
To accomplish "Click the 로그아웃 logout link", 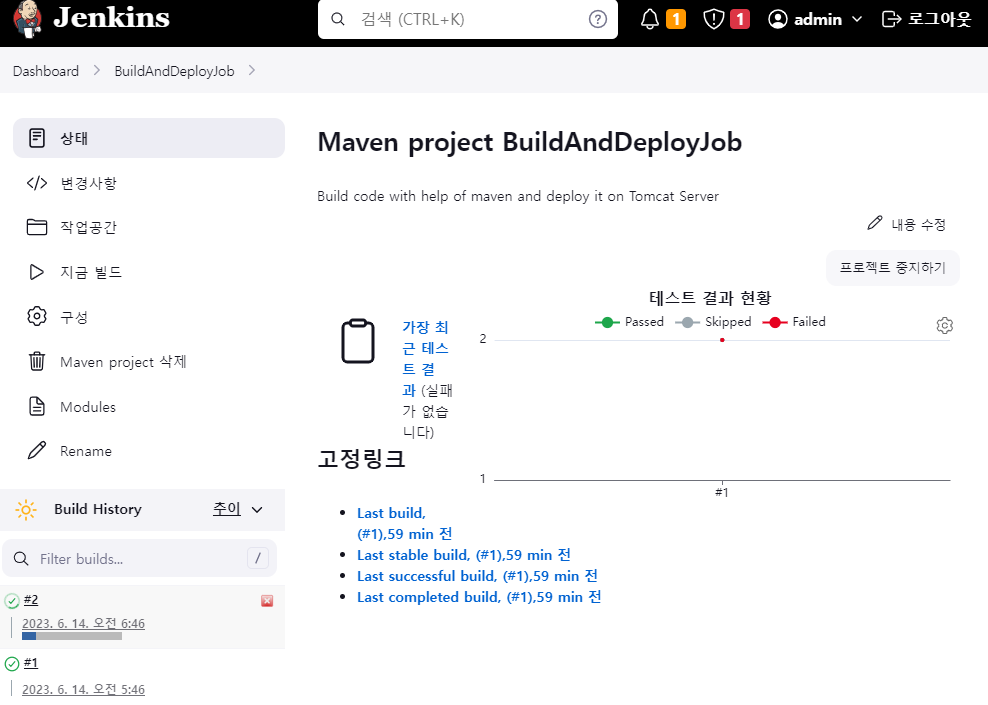I will point(926,19).
